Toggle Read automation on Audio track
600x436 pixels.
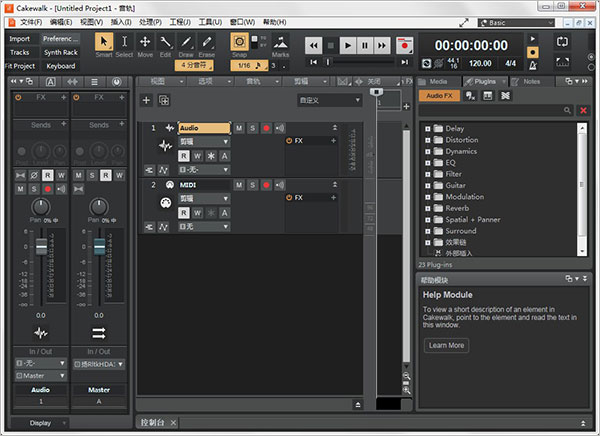[x=184, y=156]
